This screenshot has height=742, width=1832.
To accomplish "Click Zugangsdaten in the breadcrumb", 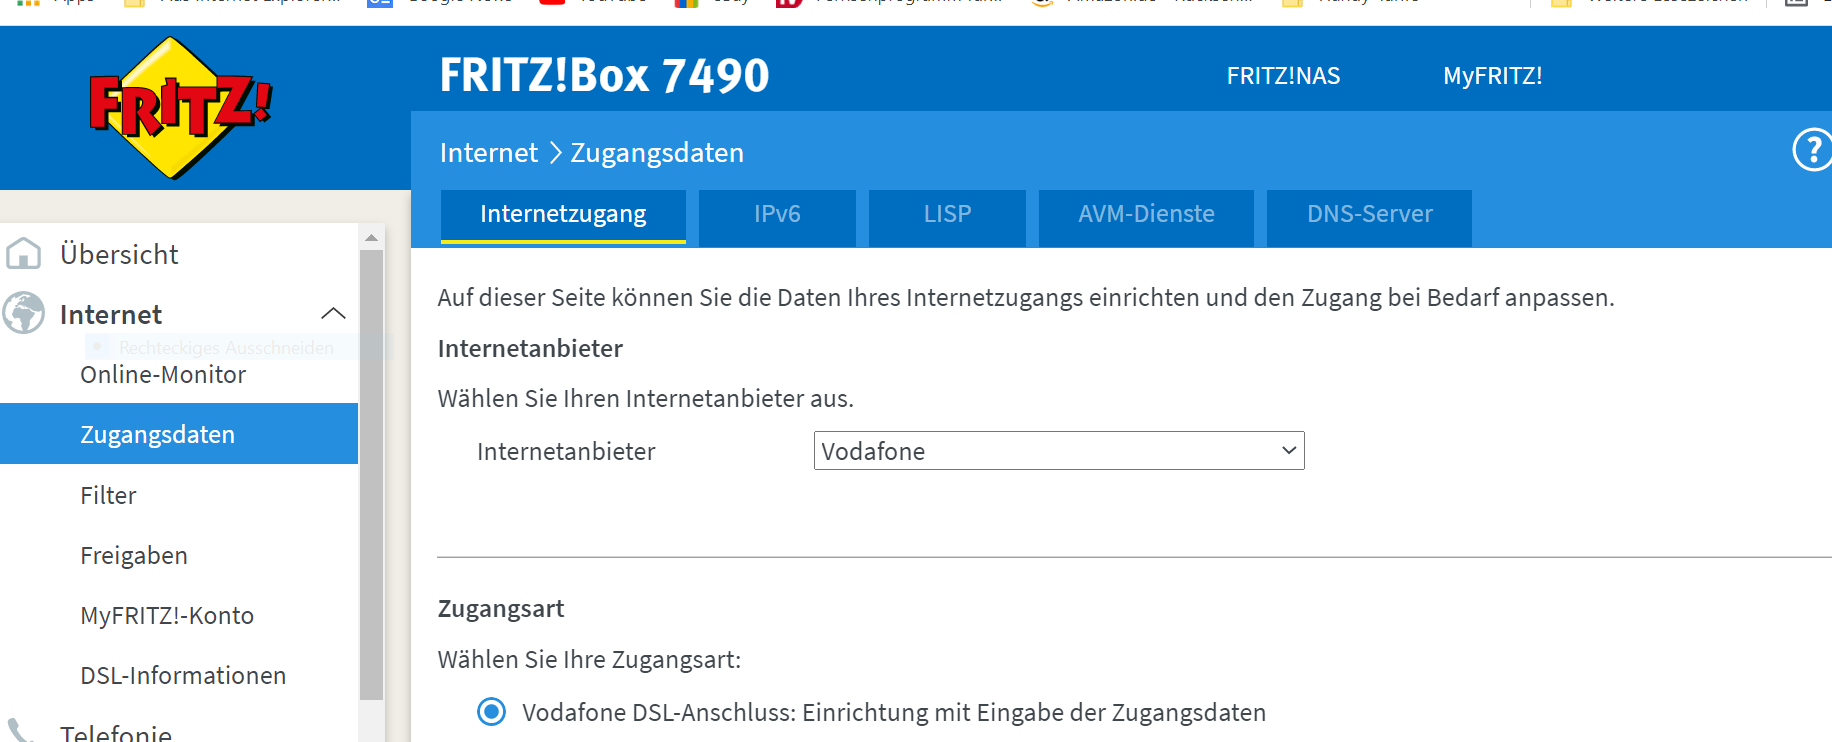I will [657, 153].
